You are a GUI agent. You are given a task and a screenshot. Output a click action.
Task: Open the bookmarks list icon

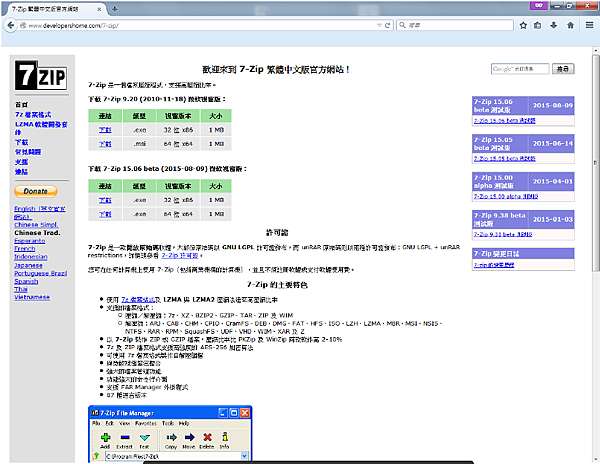(538, 25)
